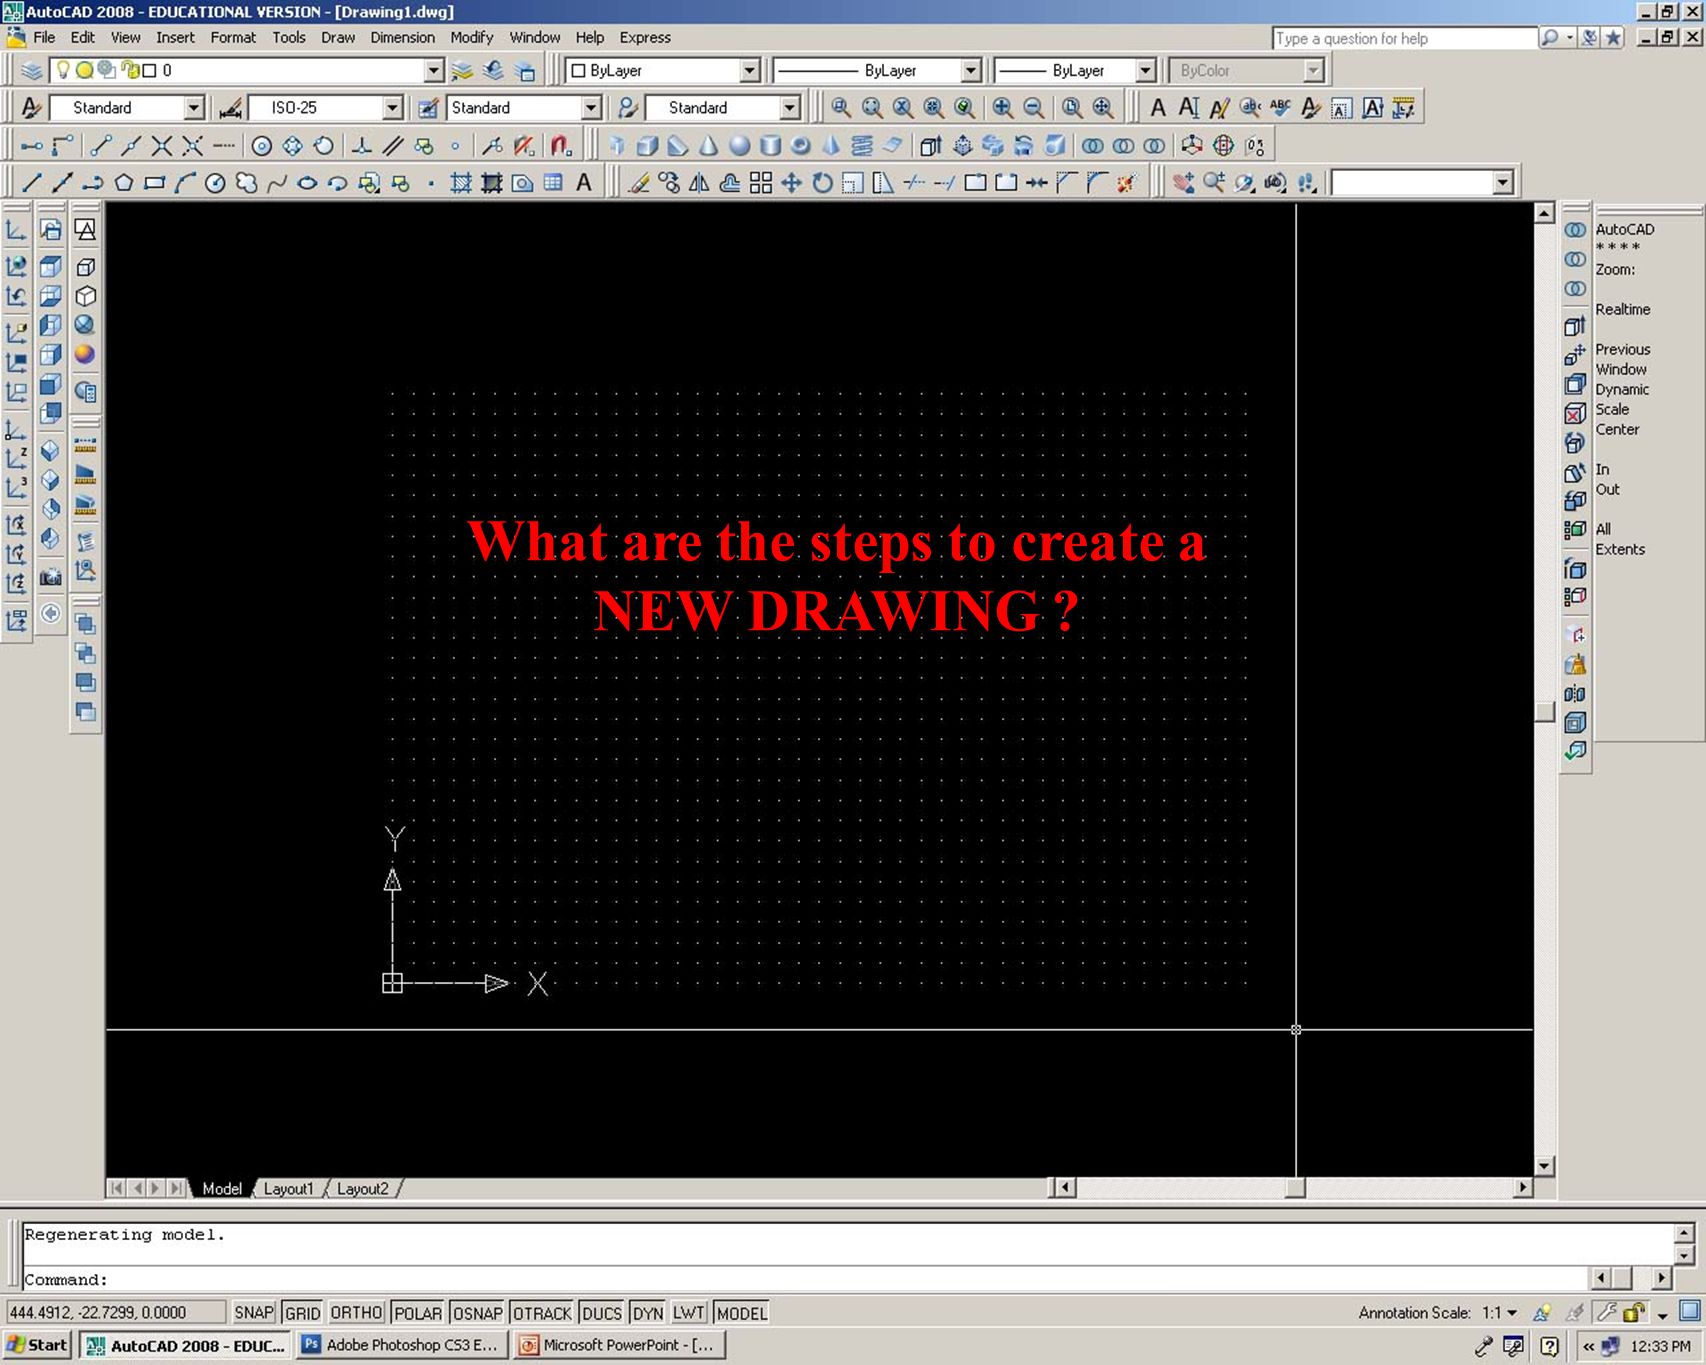The image size is (1706, 1365).
Task: Select the Explode tool
Action: (x=1128, y=183)
